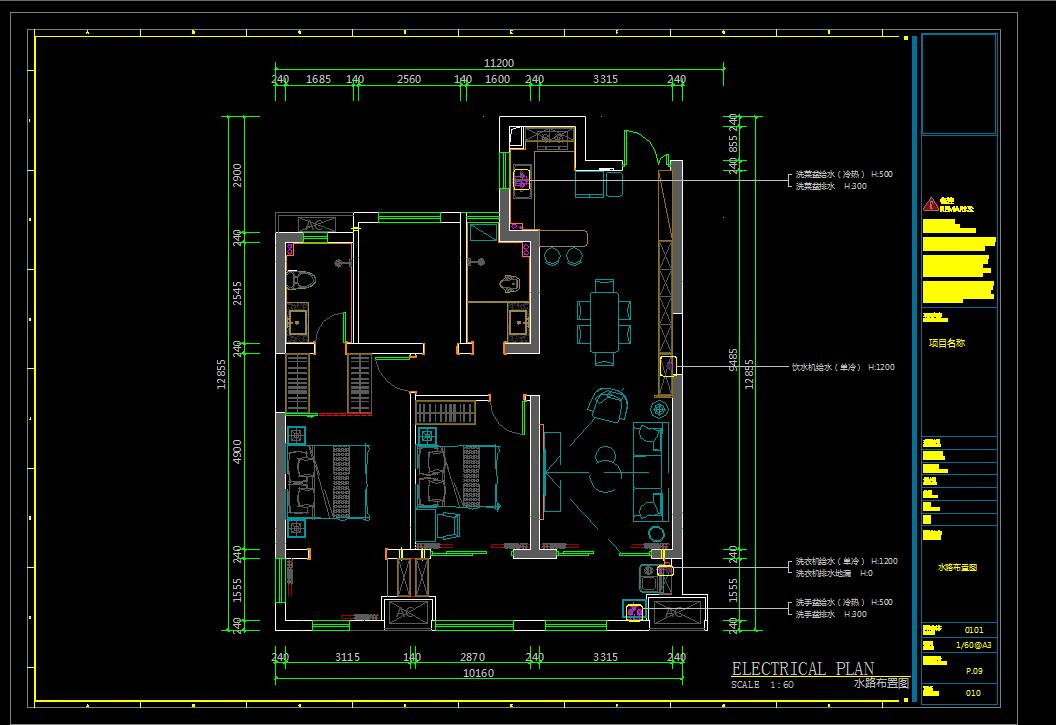Select the living room sofa block
Screen dimensions: 1056x725
click(x=650, y=471)
